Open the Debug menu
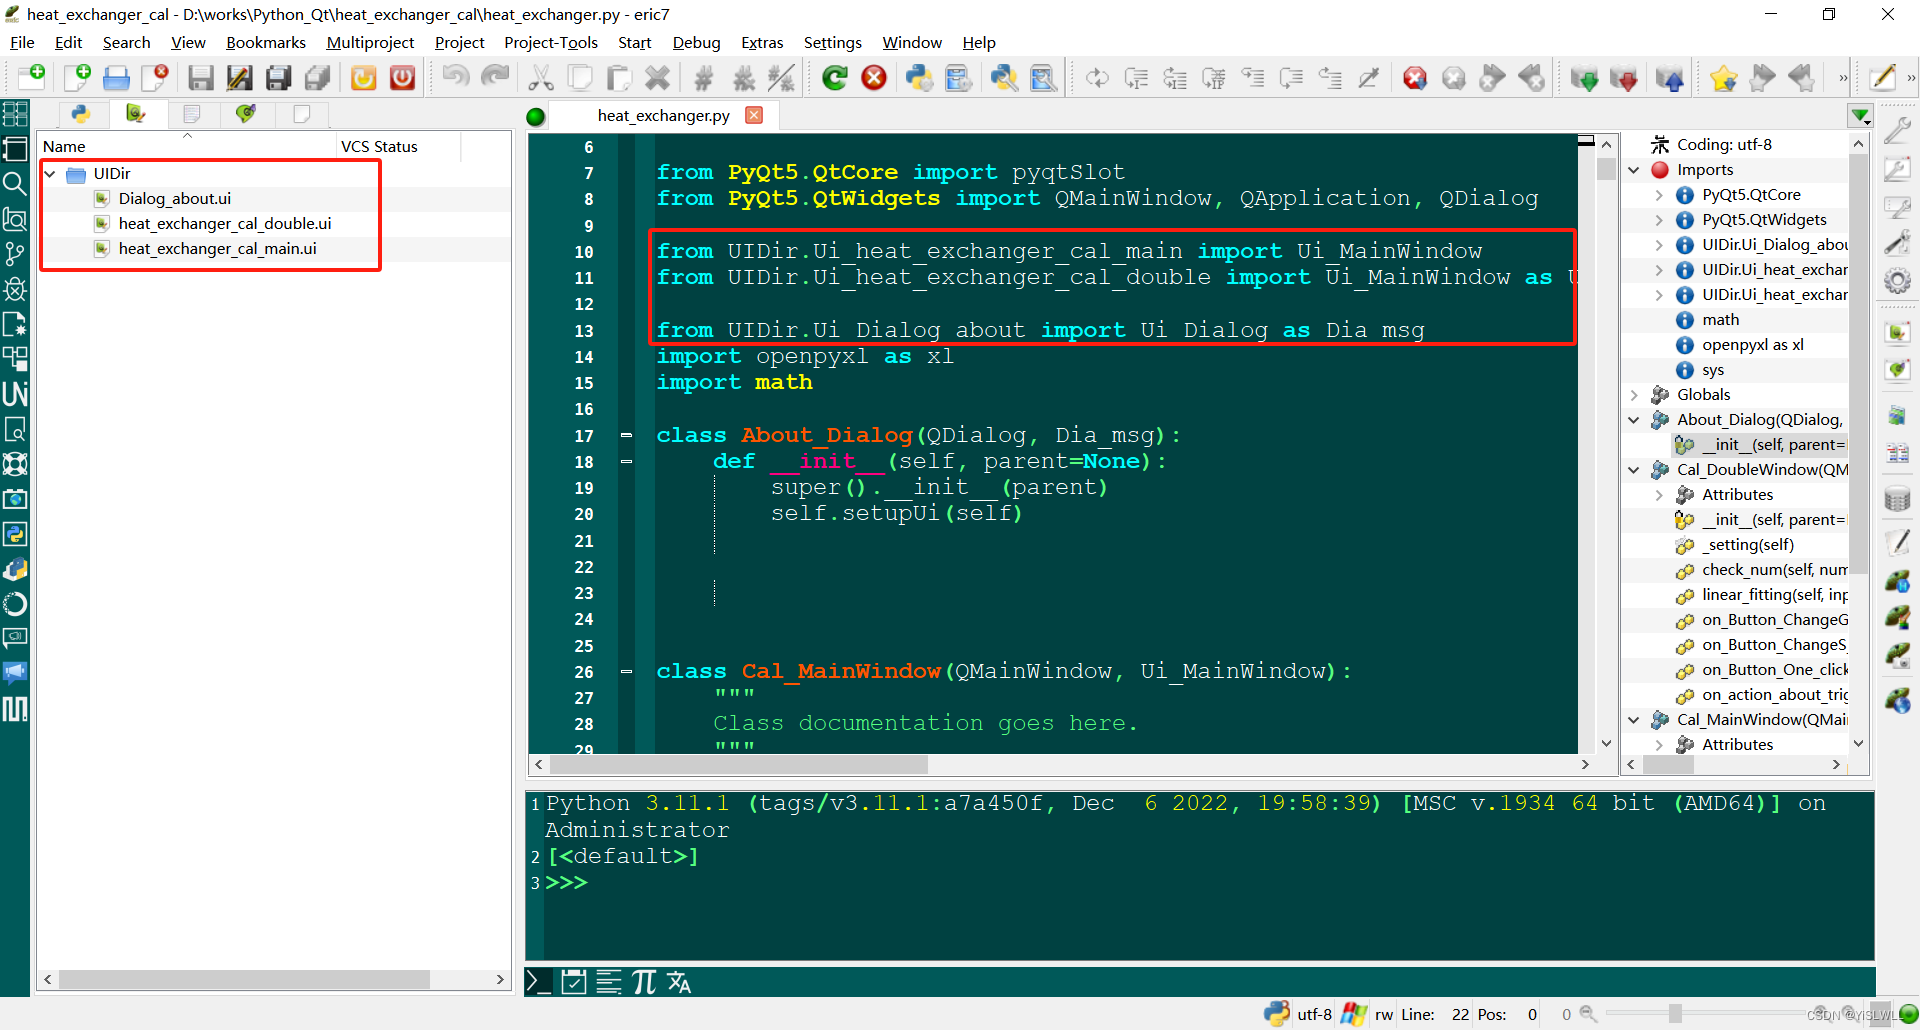 pyautogui.click(x=696, y=42)
